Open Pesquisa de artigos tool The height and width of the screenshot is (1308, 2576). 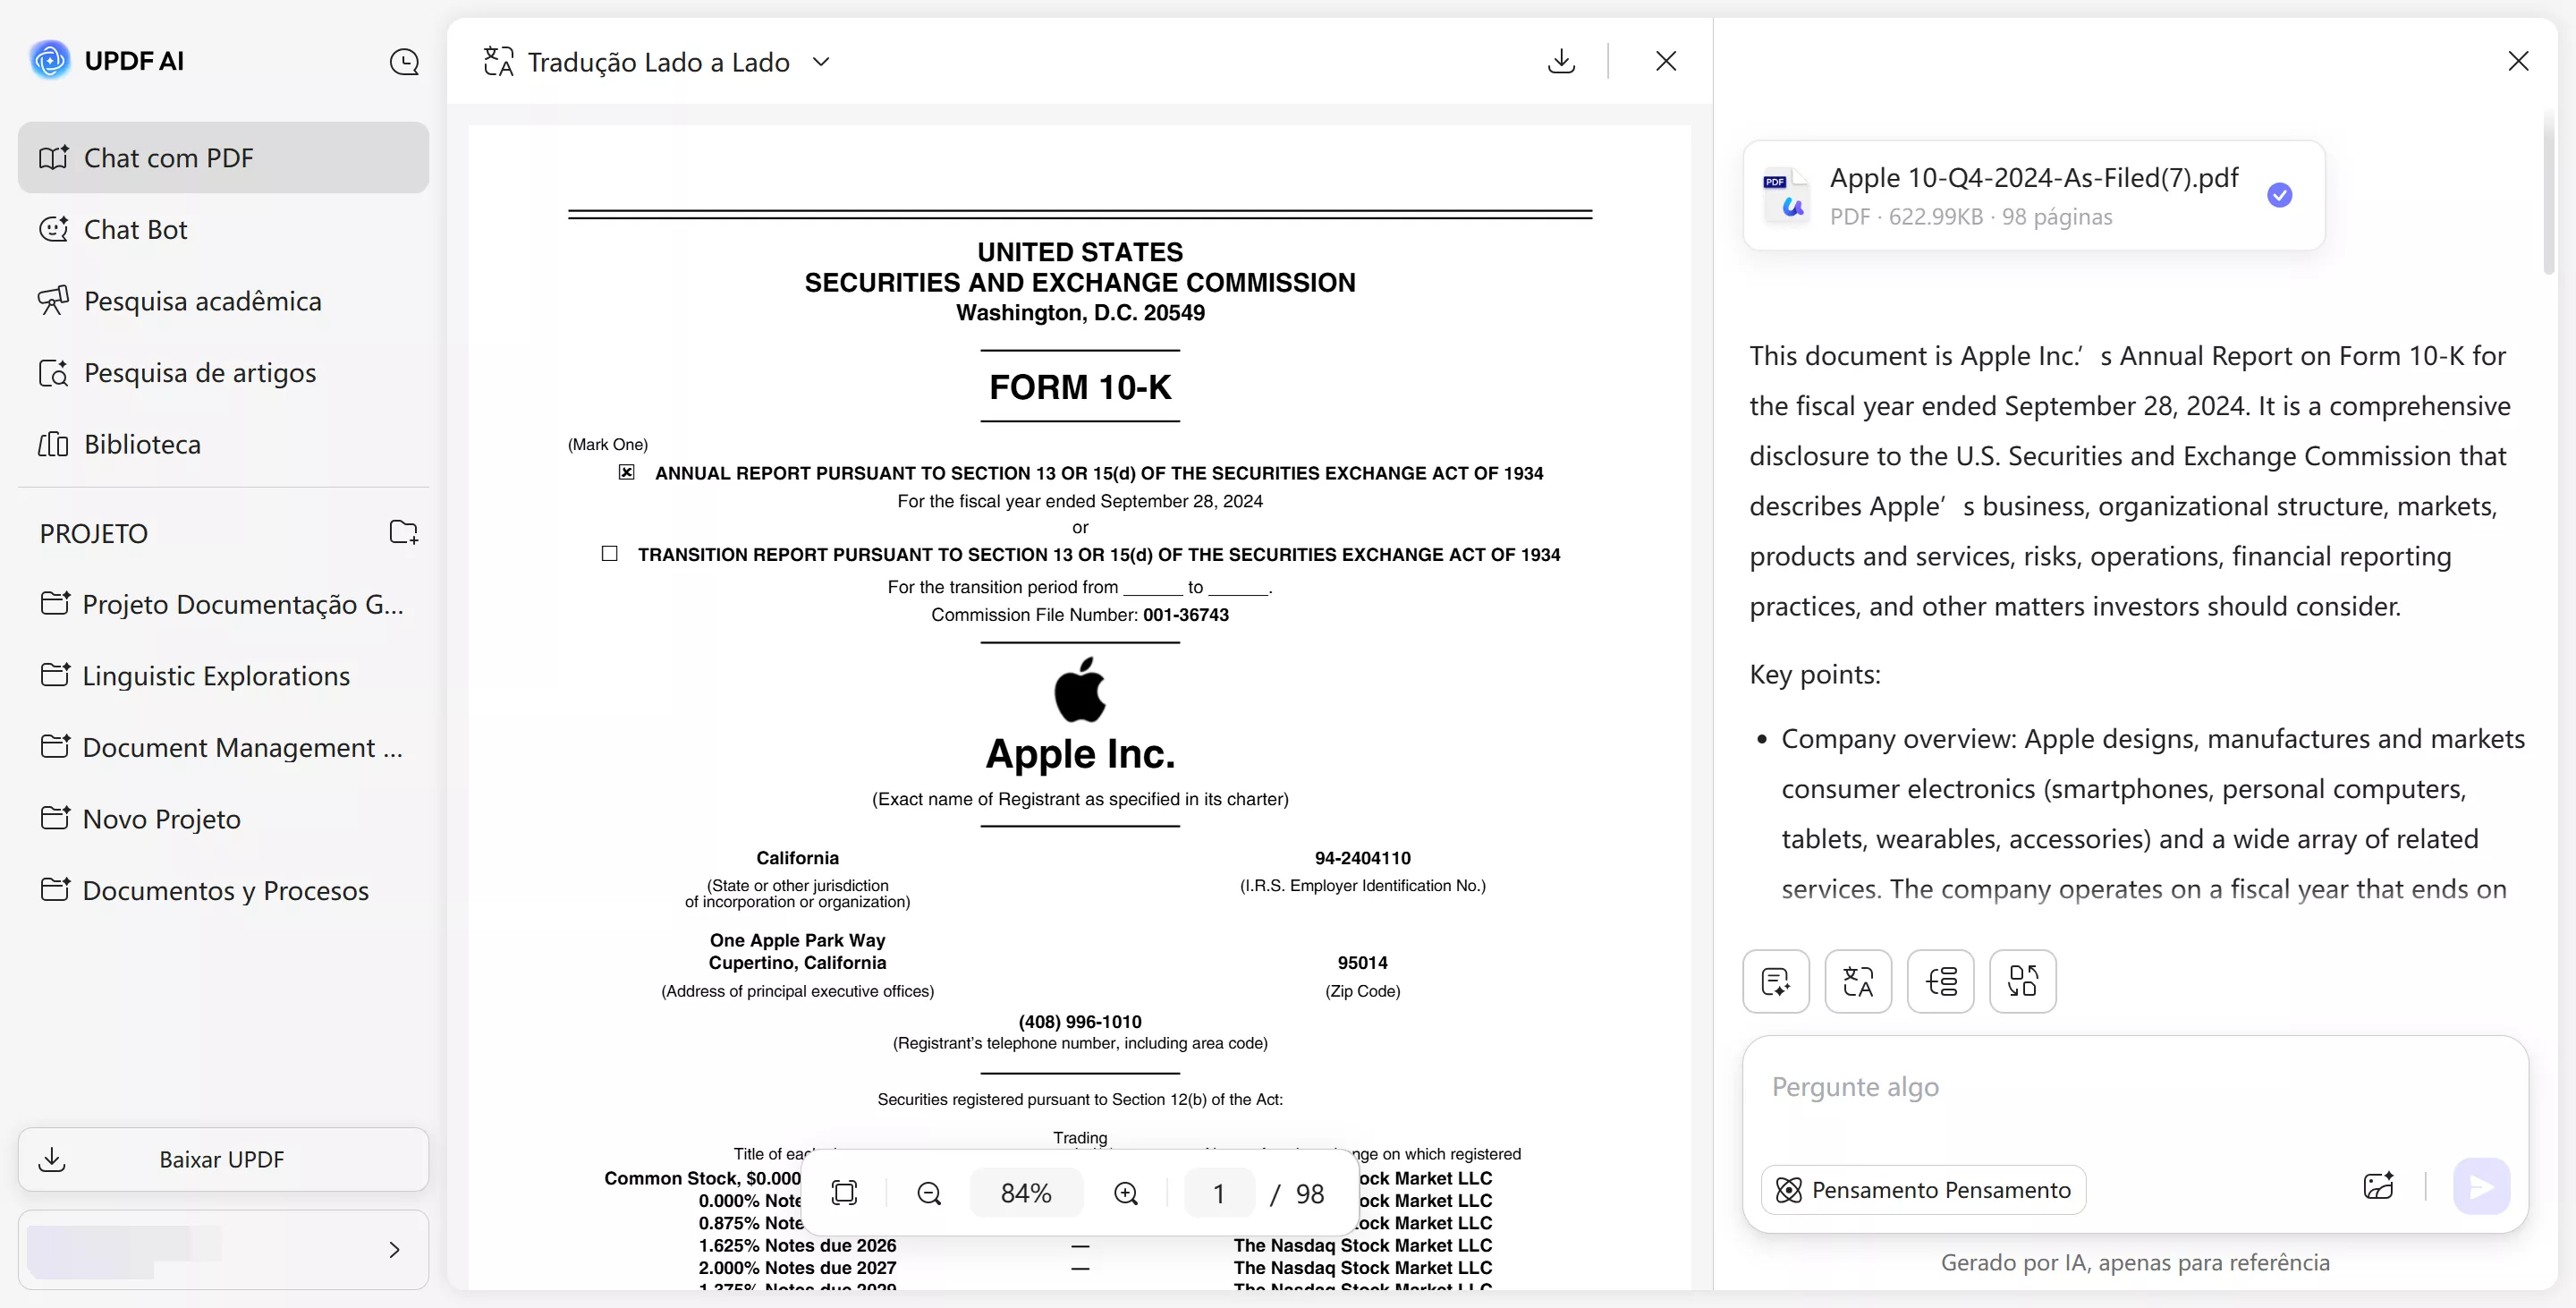click(x=198, y=372)
